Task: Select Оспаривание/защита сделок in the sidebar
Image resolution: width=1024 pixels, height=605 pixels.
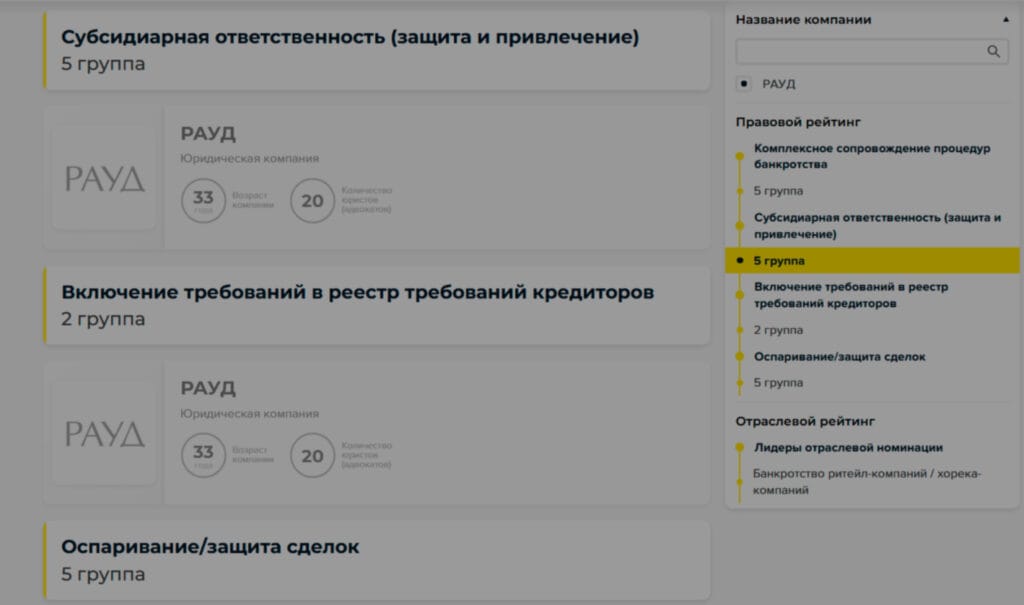Action: [839, 357]
